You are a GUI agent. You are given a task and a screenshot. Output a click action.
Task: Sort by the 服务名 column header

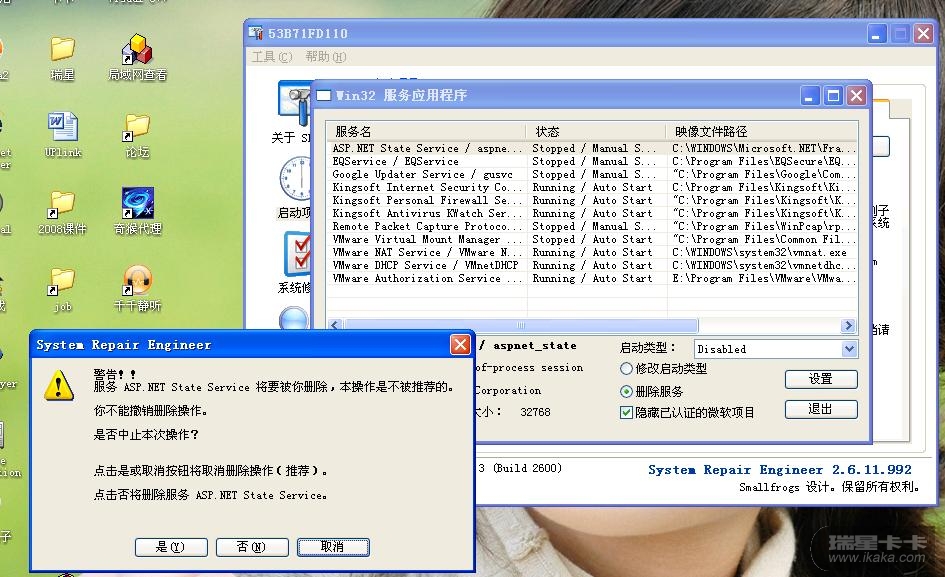(x=427, y=131)
